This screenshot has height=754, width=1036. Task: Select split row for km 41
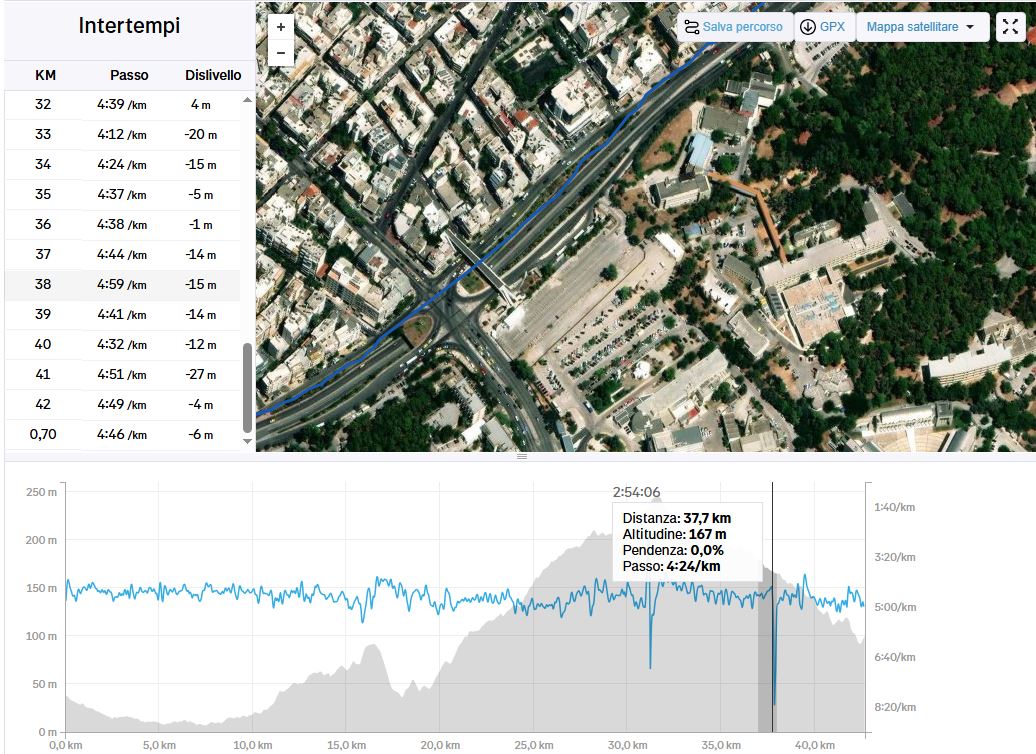[123, 375]
